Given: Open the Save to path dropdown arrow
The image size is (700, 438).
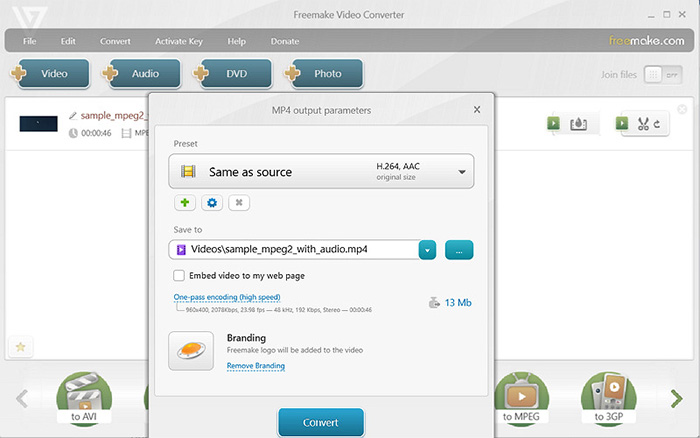Looking at the screenshot, I should [x=427, y=250].
